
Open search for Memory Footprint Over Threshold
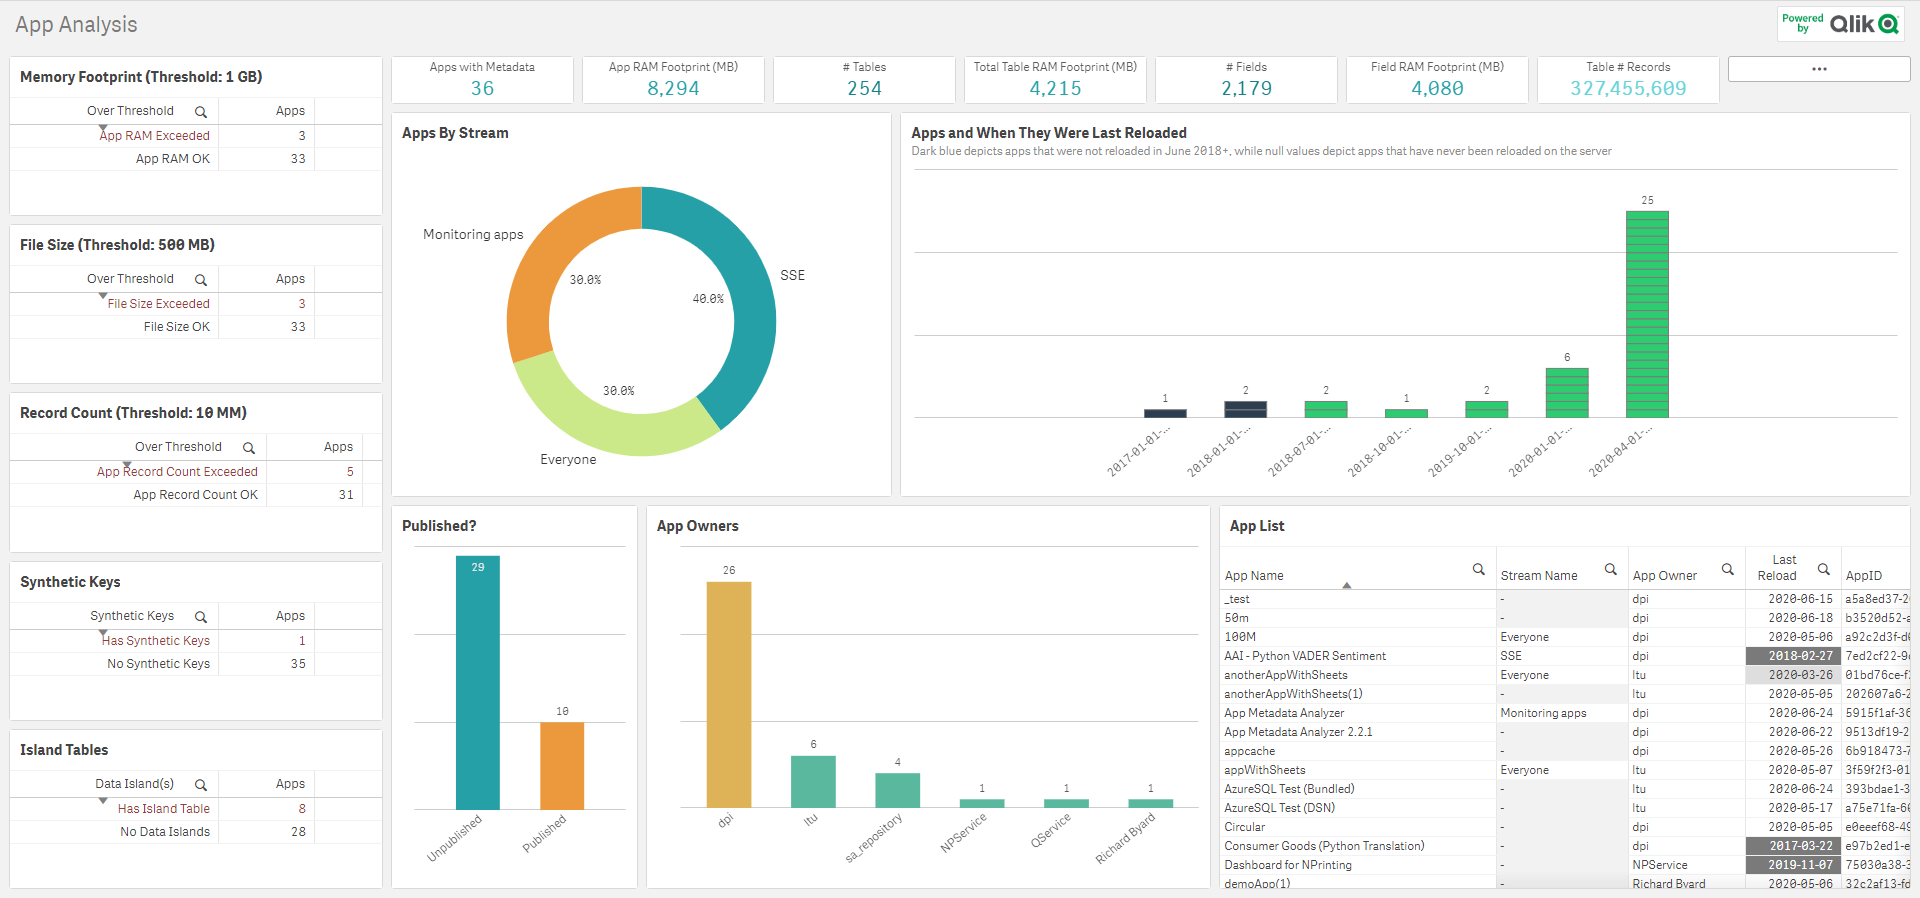tap(201, 112)
